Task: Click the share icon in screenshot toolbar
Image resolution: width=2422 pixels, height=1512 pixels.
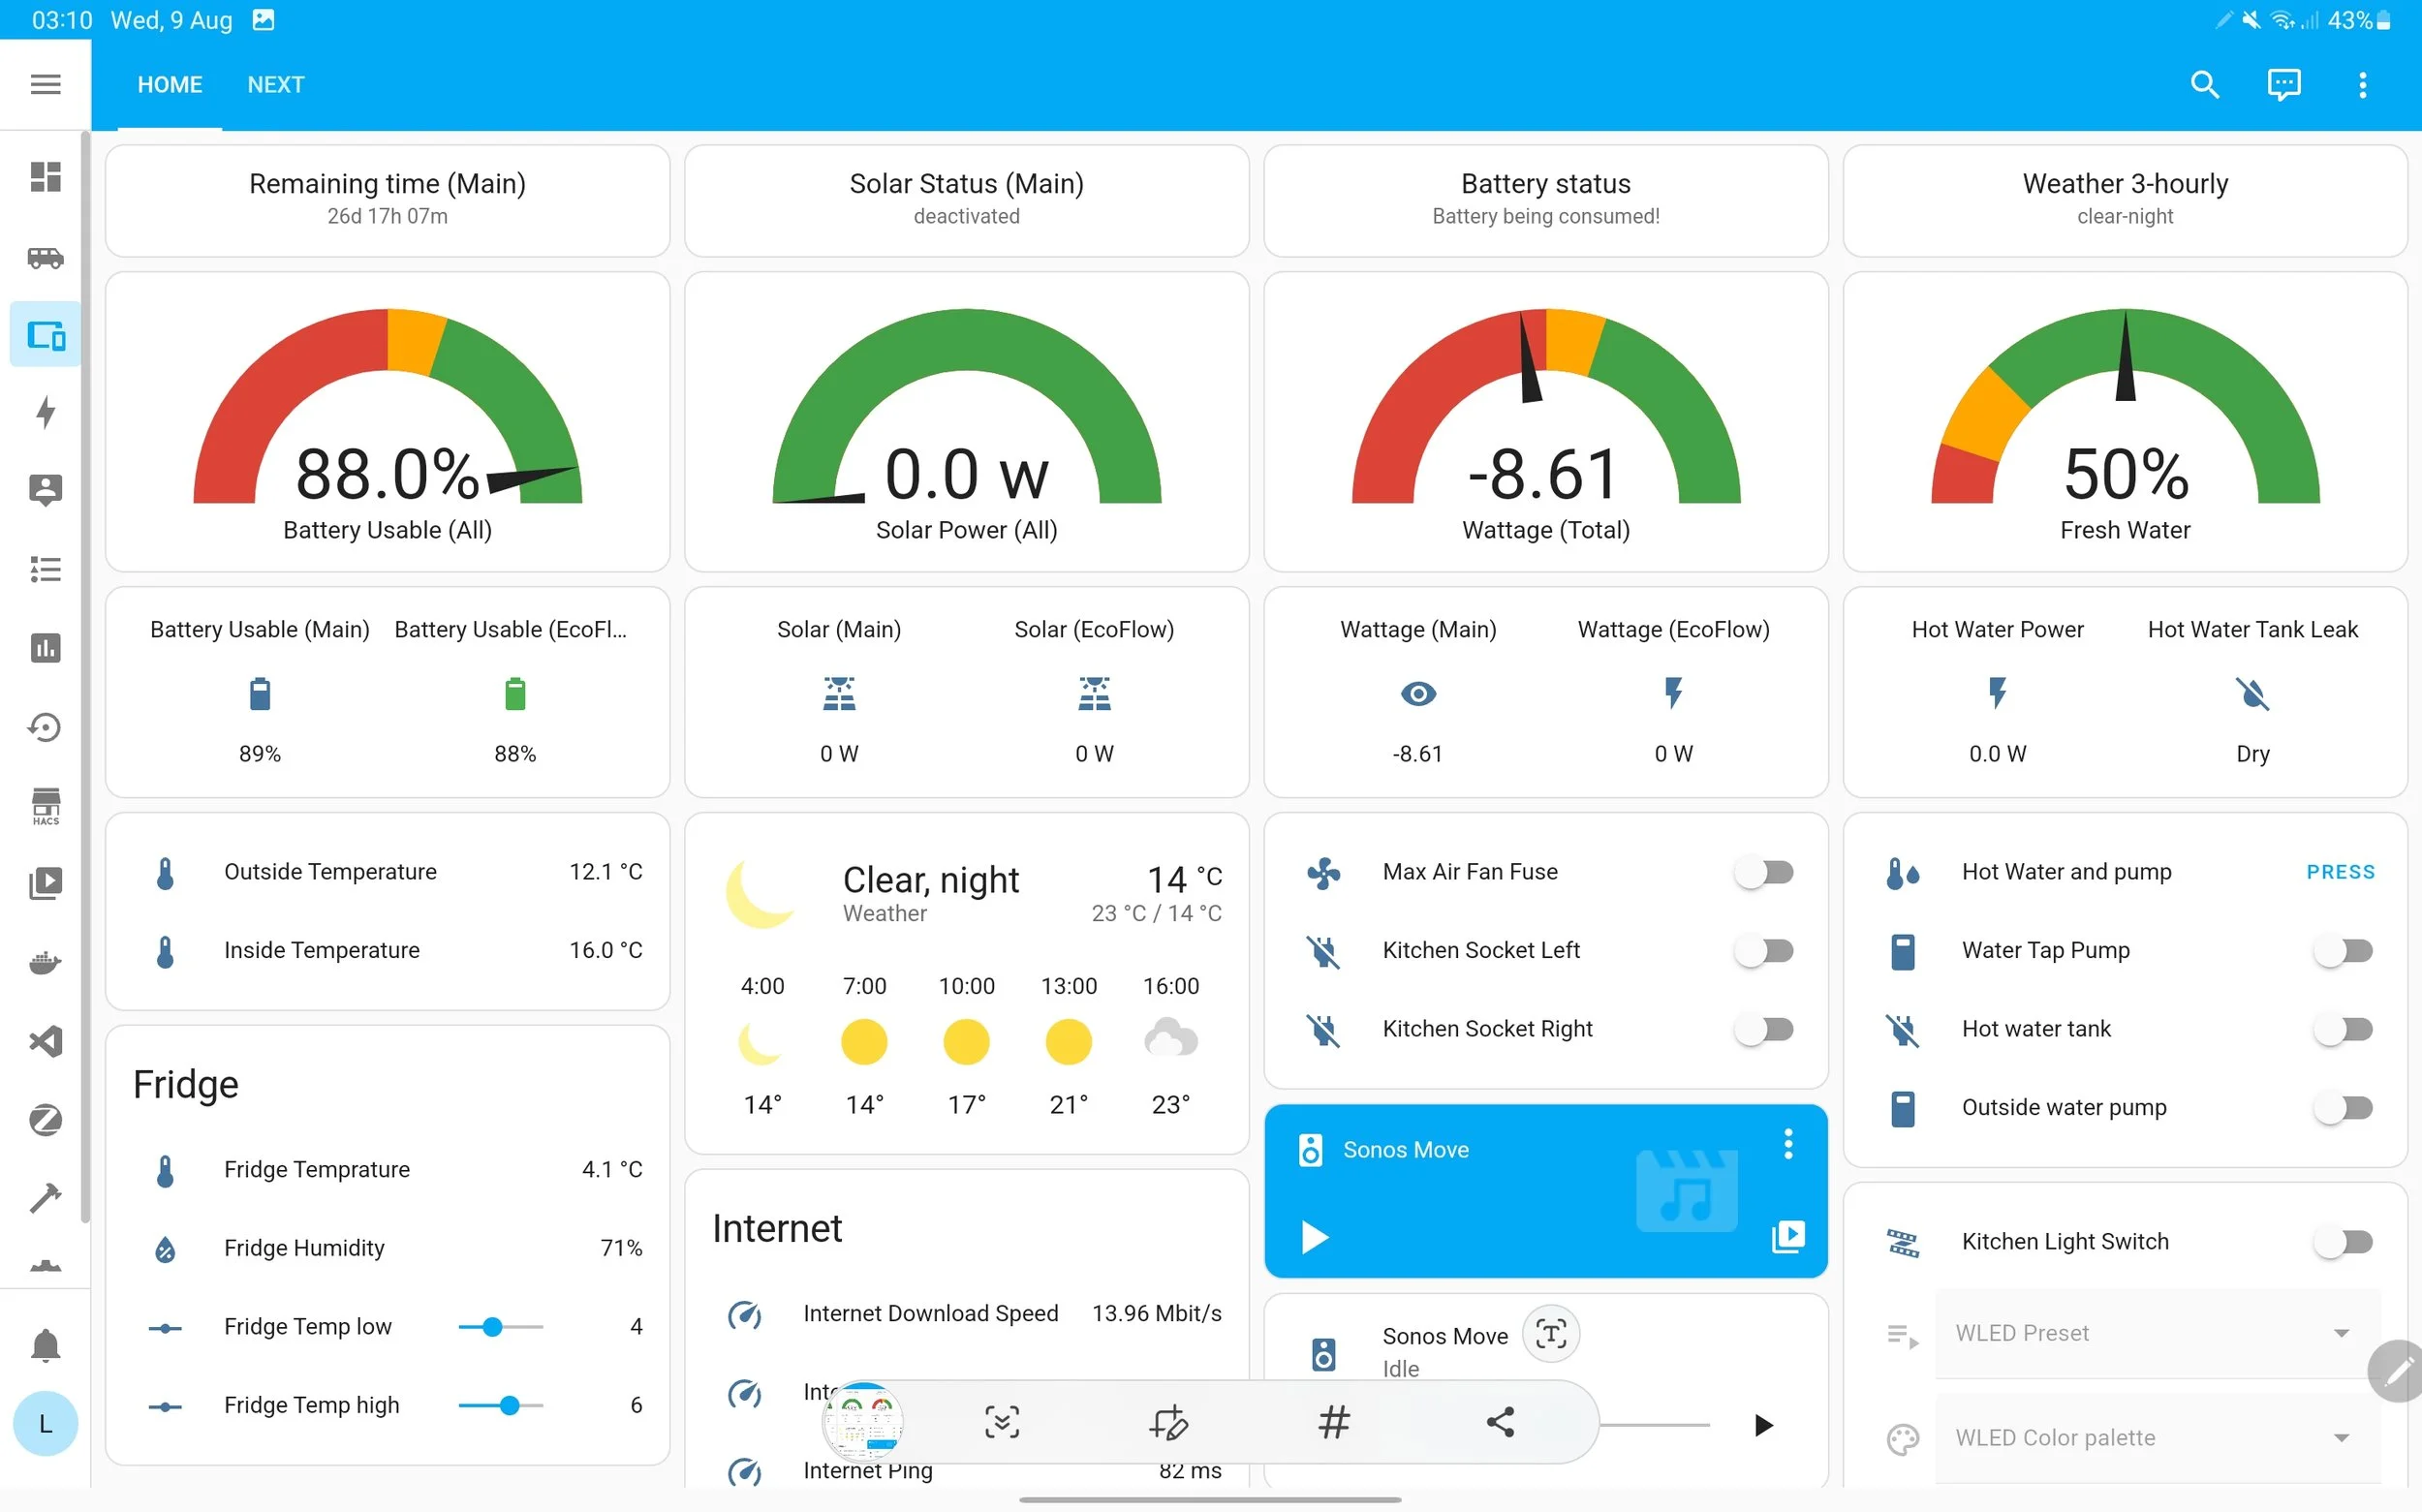Action: pyautogui.click(x=1499, y=1422)
